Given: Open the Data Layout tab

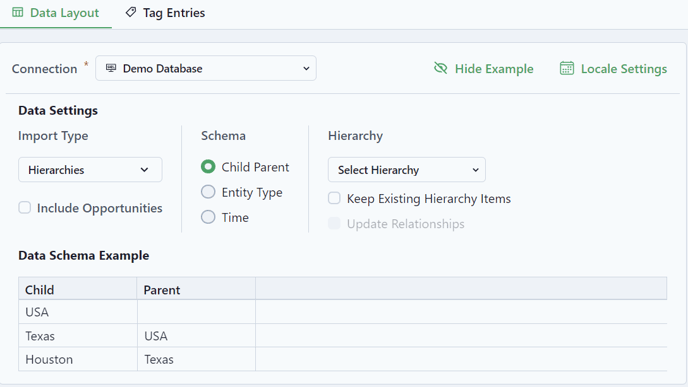Looking at the screenshot, I should [x=56, y=13].
